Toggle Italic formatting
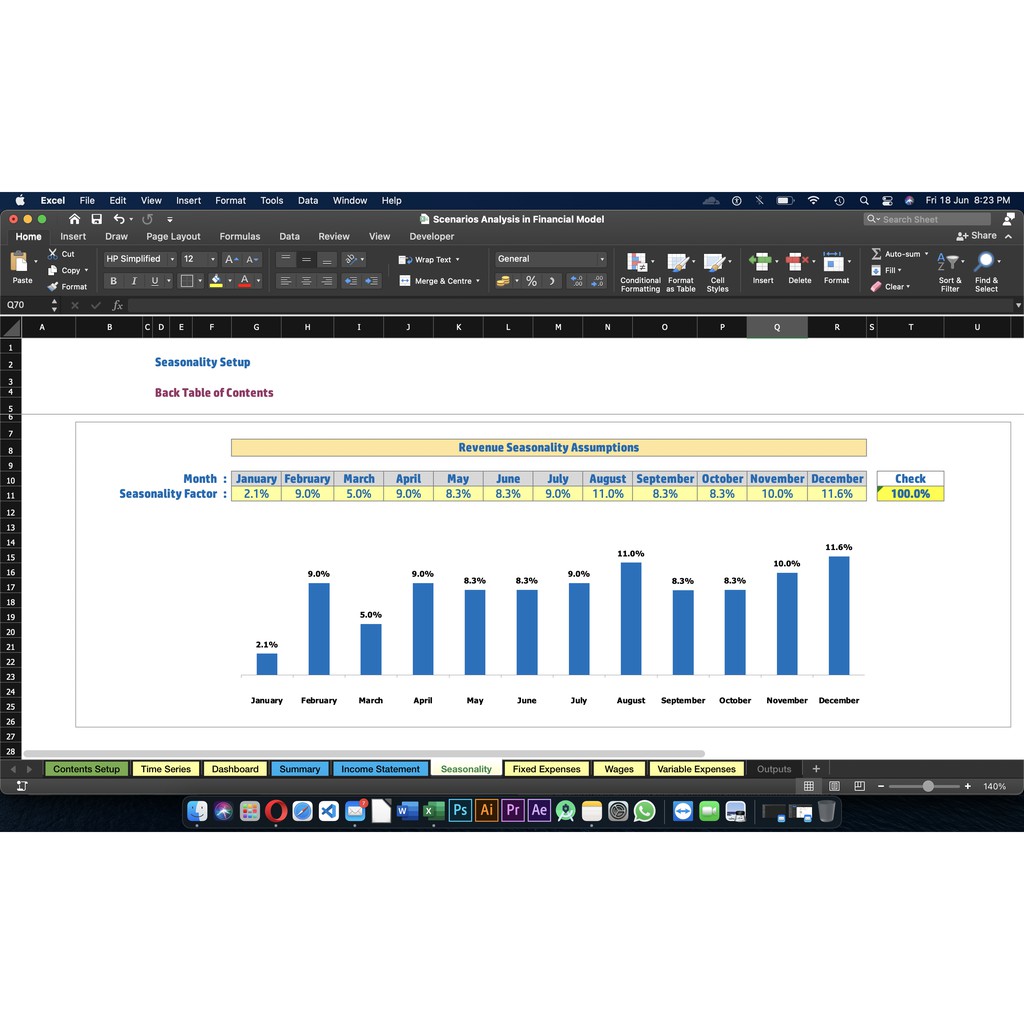 134,282
